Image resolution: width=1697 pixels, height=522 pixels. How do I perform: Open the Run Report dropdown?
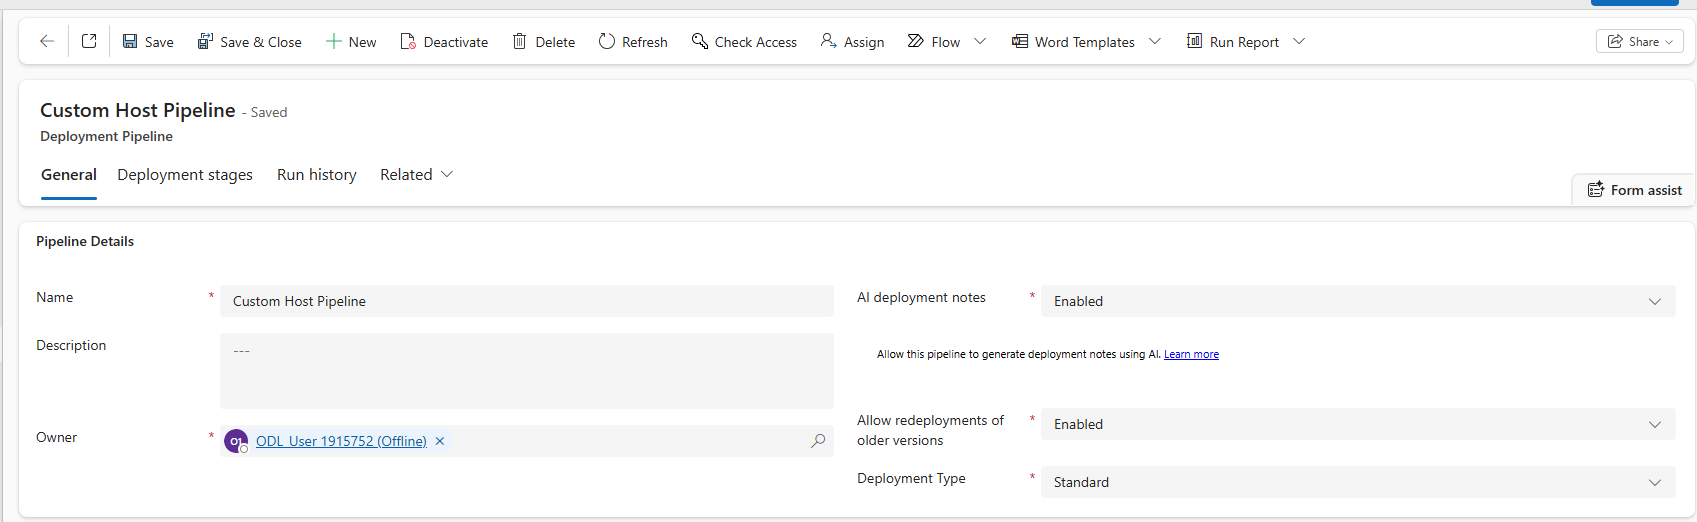coord(1299,41)
